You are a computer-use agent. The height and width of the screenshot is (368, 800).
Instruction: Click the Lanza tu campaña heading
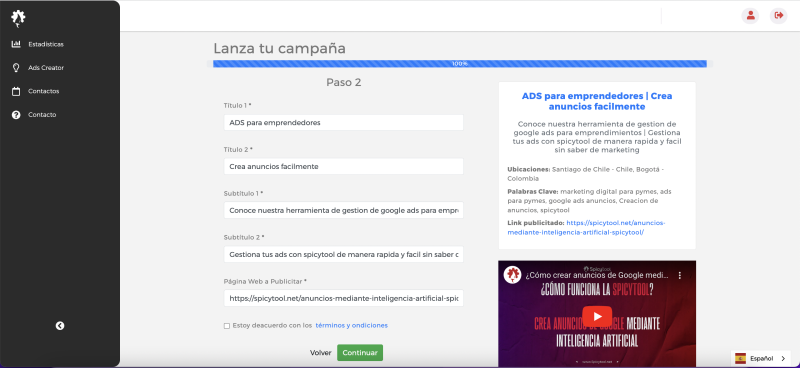point(280,48)
